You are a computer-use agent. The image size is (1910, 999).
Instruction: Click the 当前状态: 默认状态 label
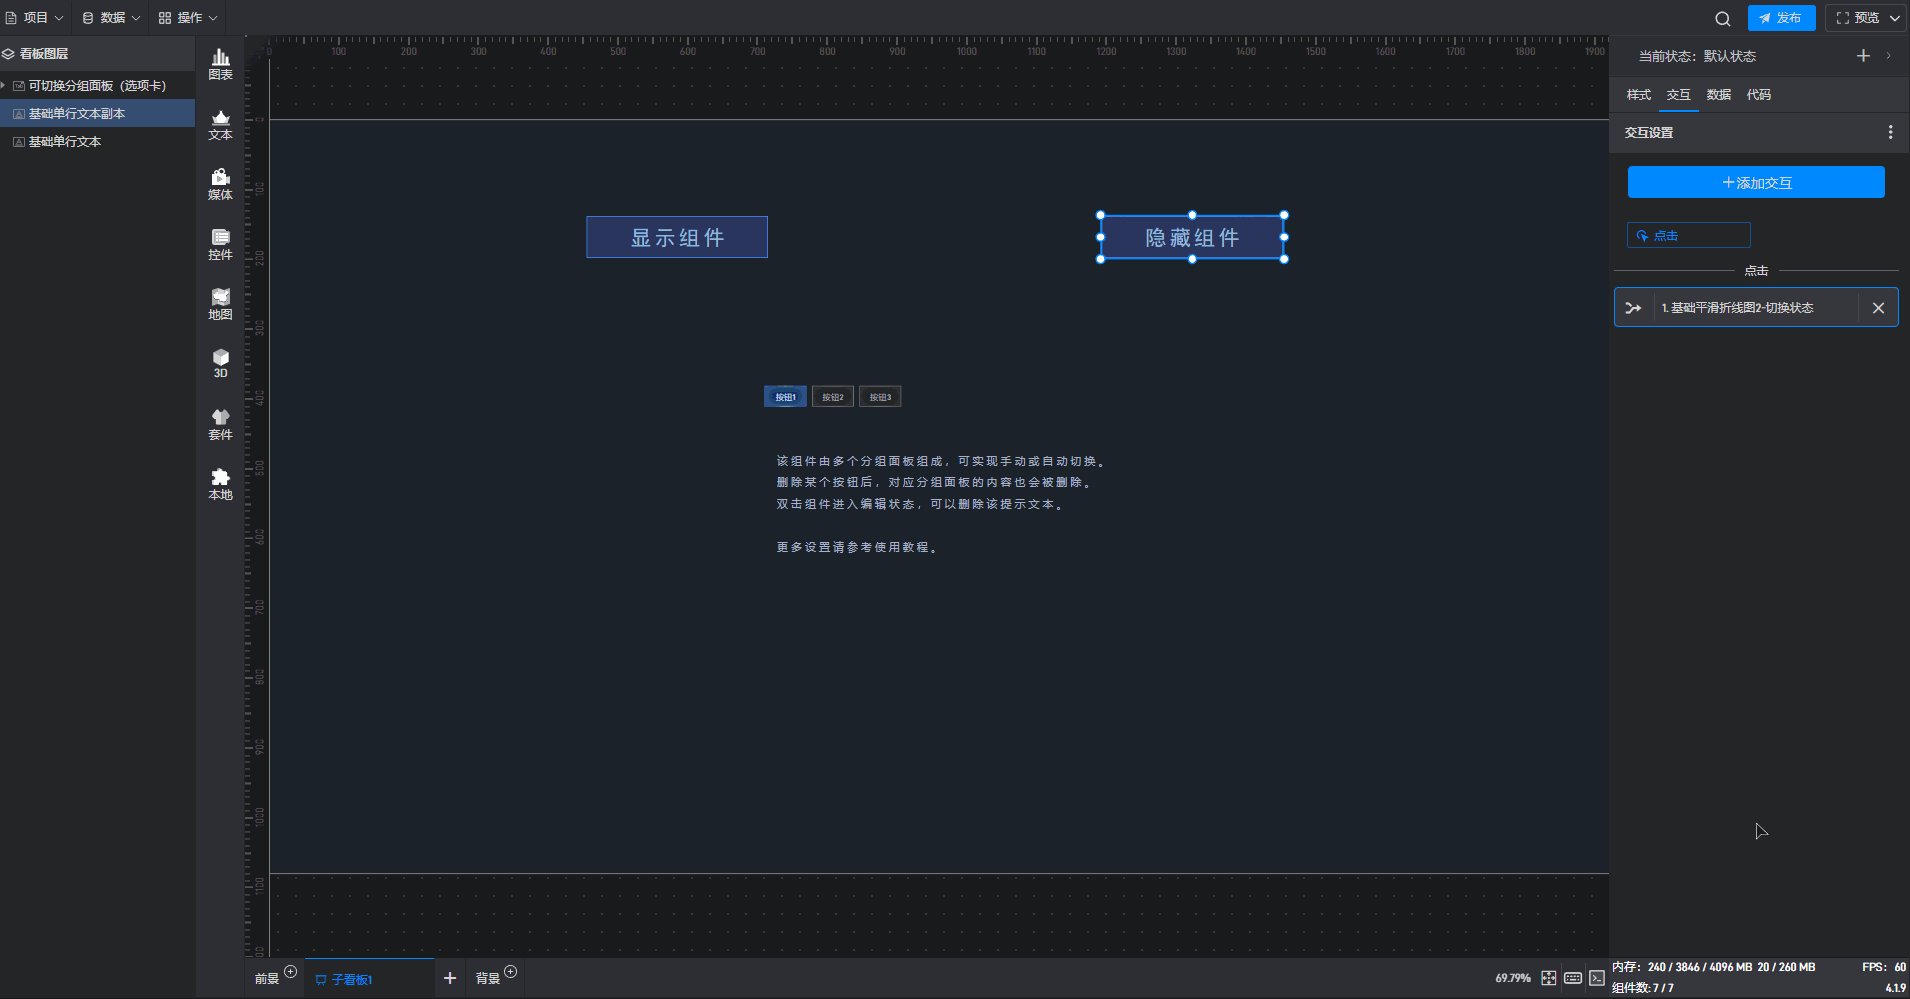pos(1697,56)
